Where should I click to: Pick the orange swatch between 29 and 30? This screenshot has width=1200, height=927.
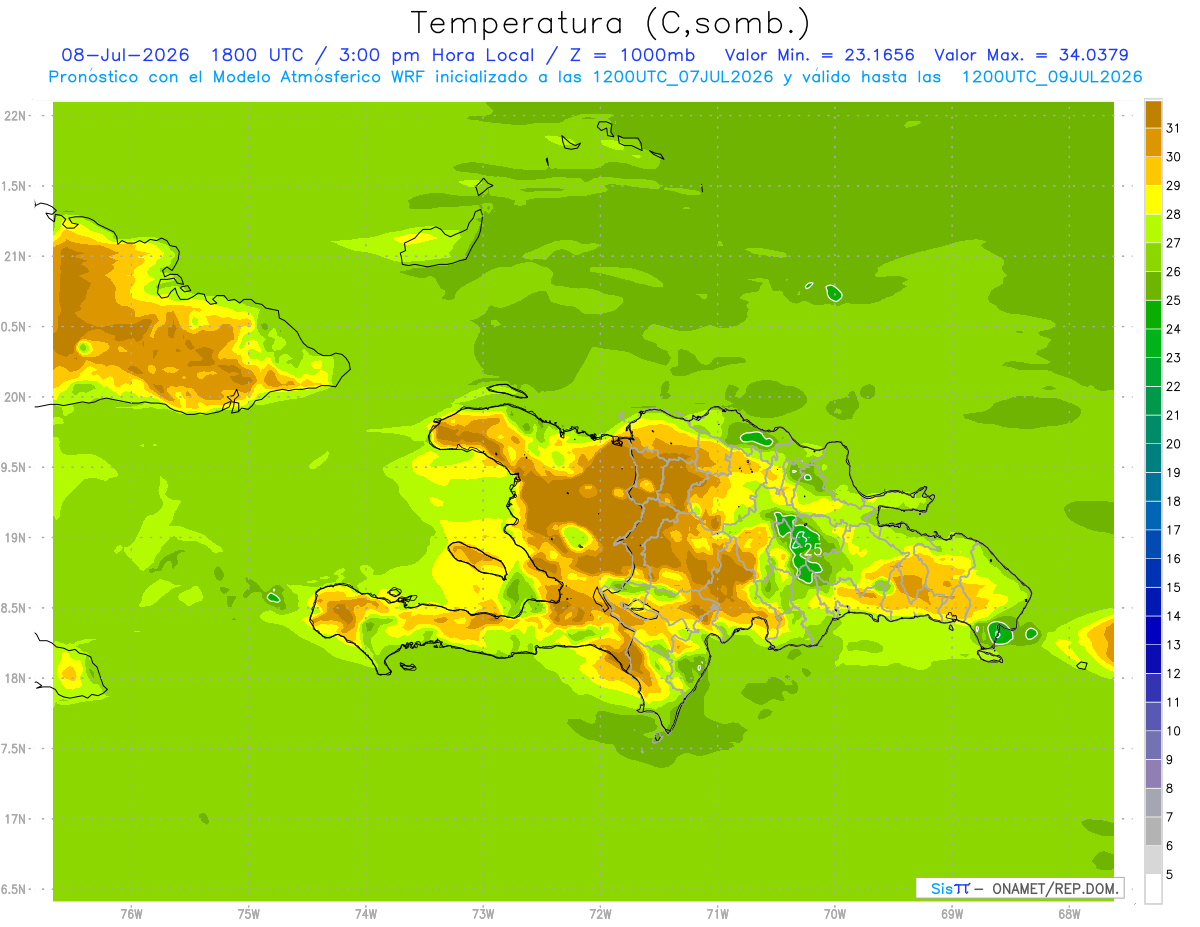point(1153,171)
